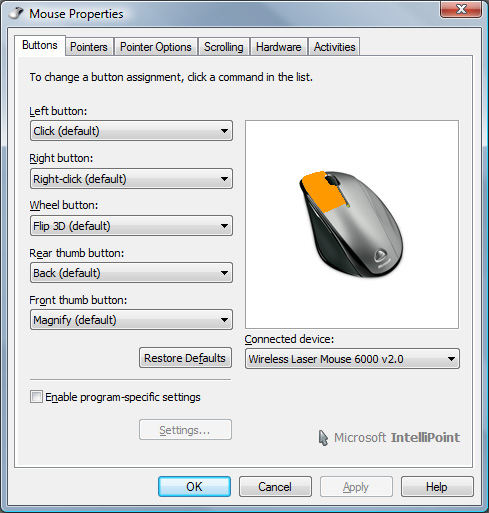Click the Restore Defaults button
Image resolution: width=489 pixels, height=513 pixels.
tap(185, 358)
